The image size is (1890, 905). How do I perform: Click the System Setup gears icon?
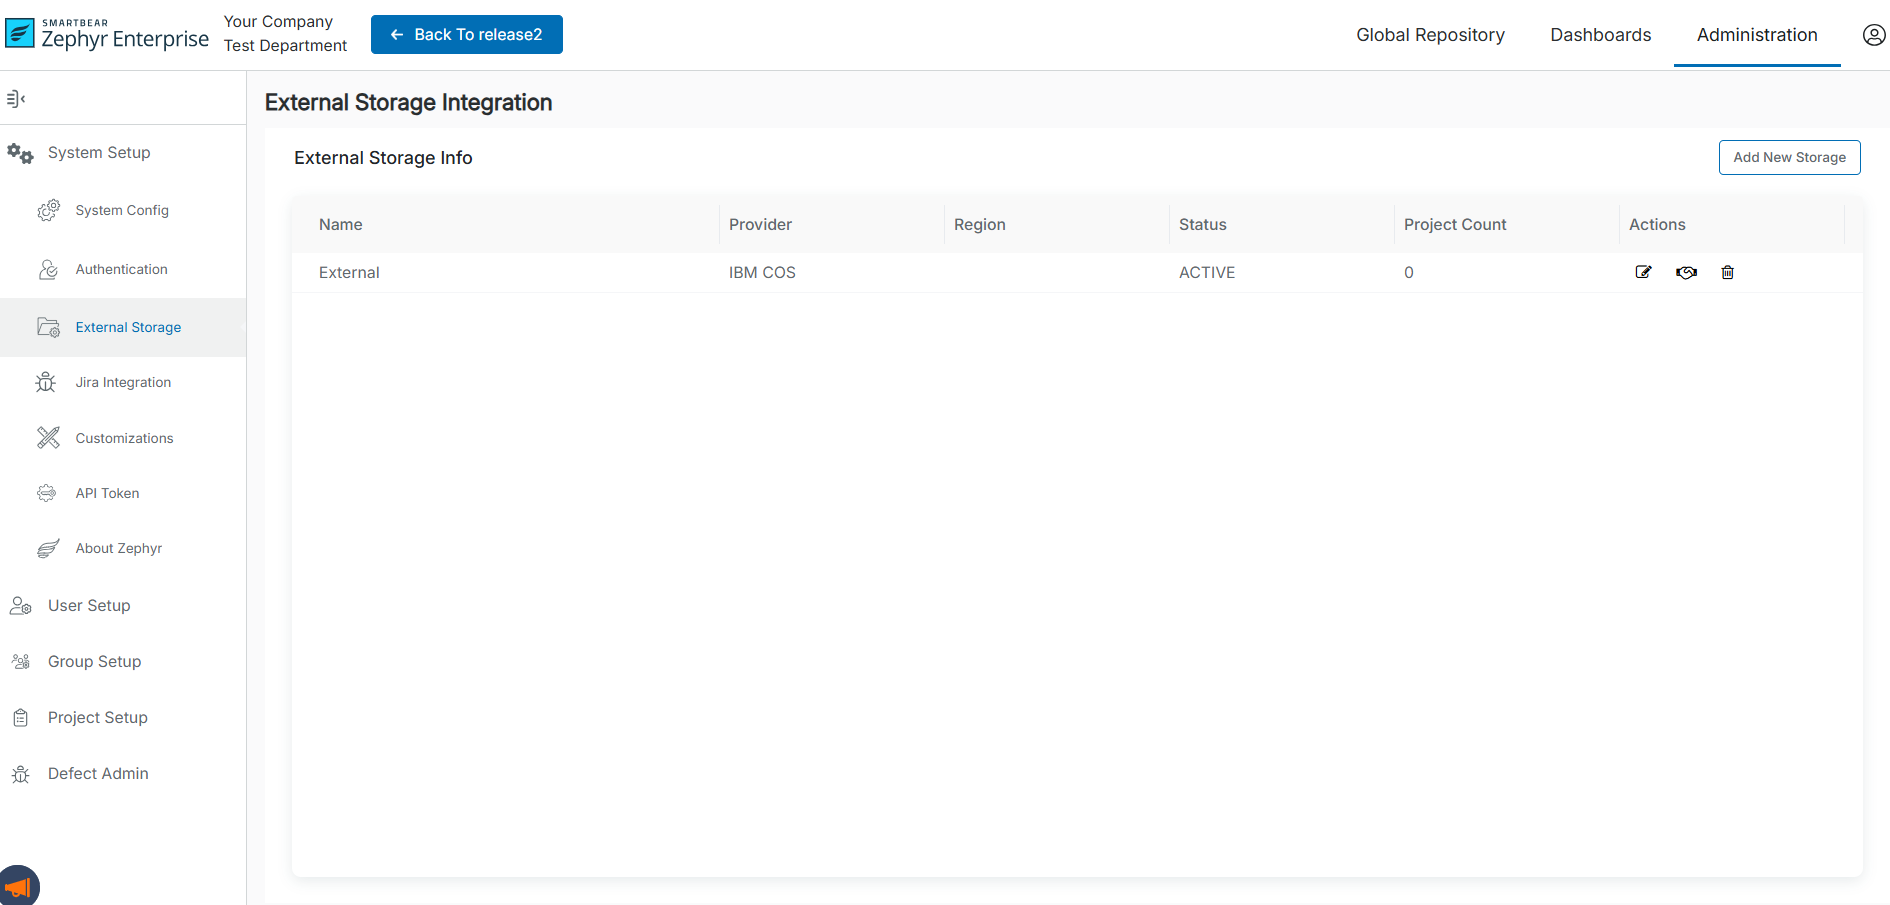[20, 153]
